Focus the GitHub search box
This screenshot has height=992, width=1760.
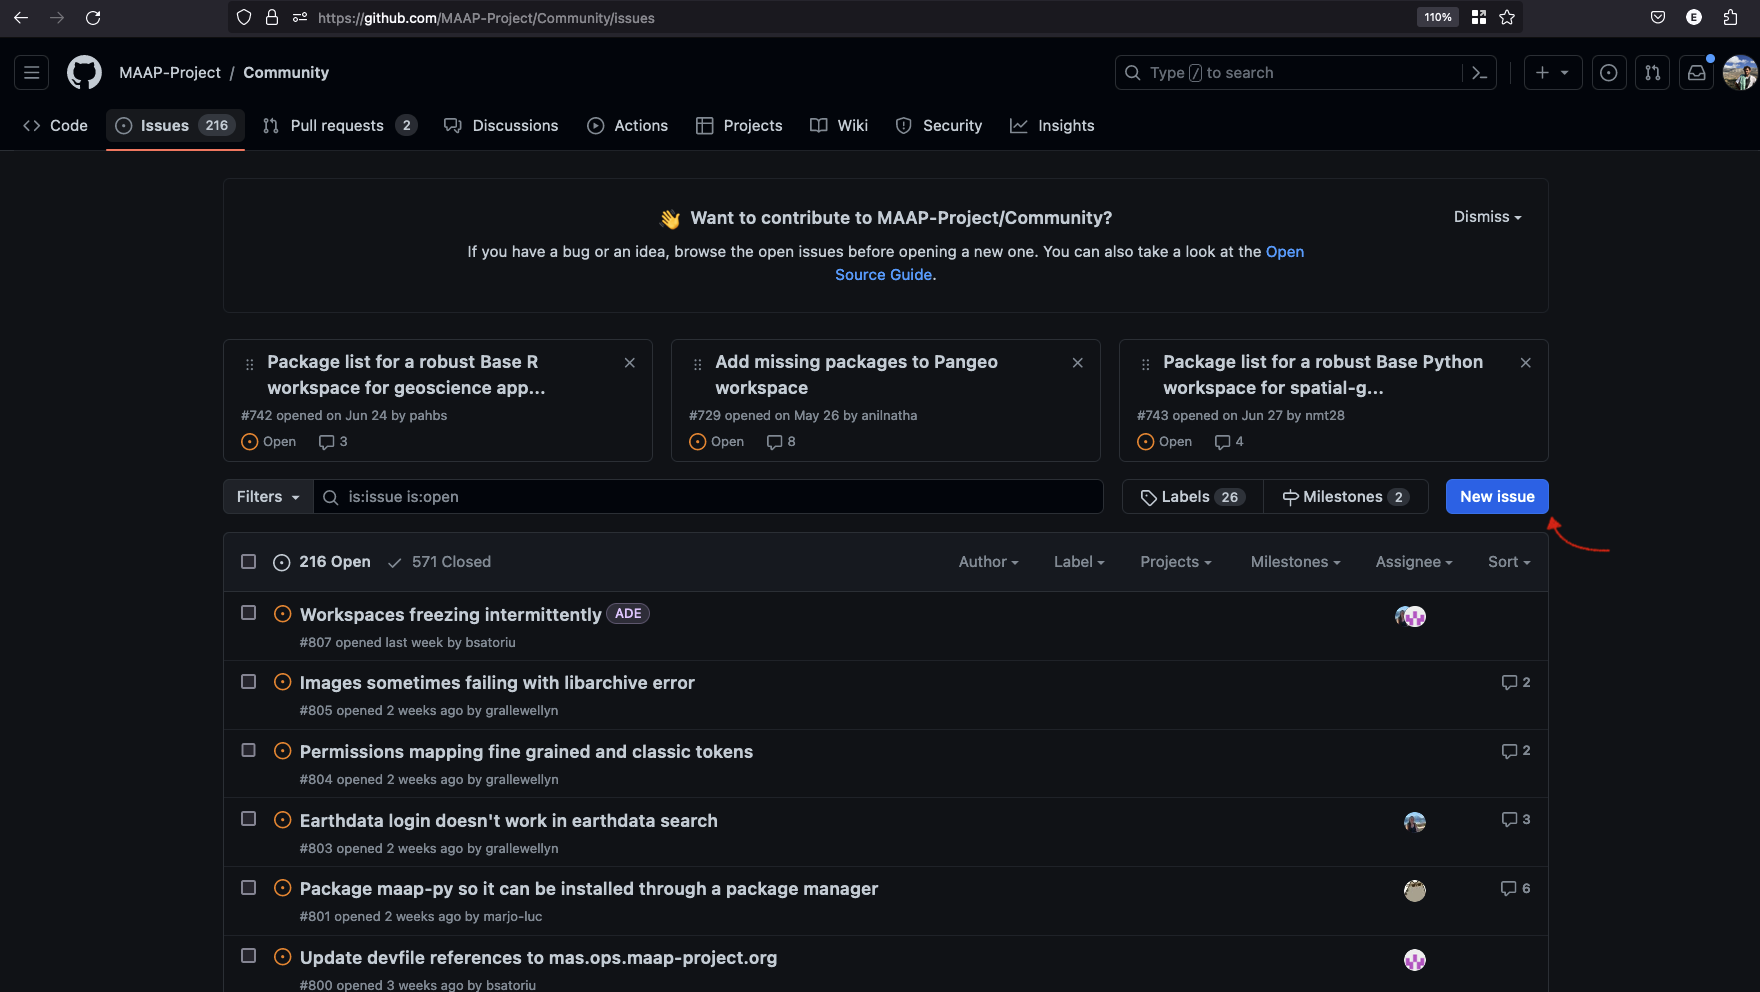1305,73
